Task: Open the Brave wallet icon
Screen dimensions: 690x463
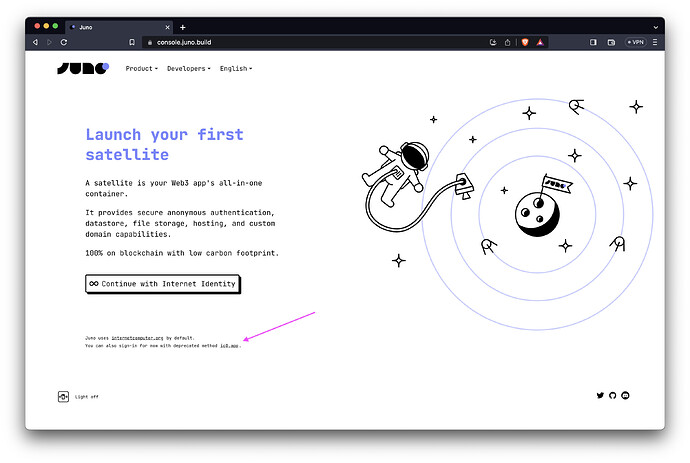Action: tap(611, 42)
